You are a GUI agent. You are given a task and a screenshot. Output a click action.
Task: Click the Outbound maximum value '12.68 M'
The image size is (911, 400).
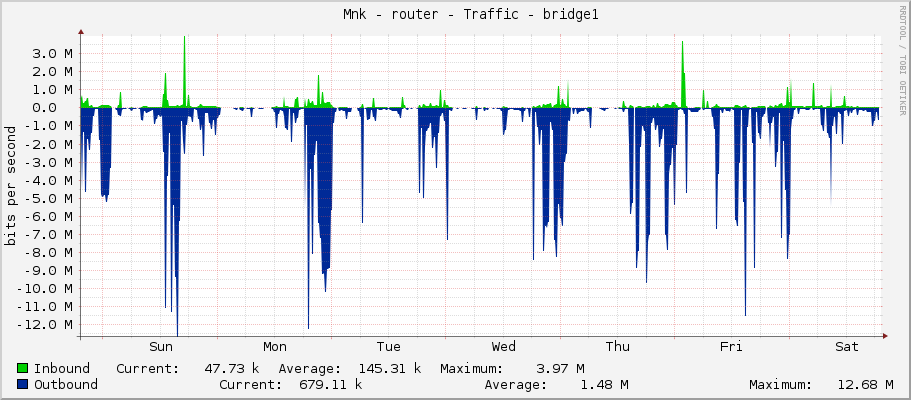click(865, 384)
